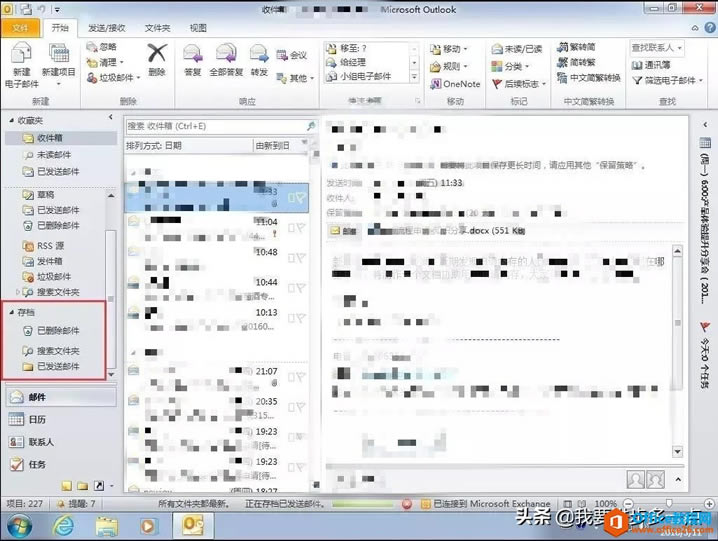Image resolution: width=718 pixels, height=541 pixels.
Task: Stop archiving with red status icon
Action: (407, 504)
